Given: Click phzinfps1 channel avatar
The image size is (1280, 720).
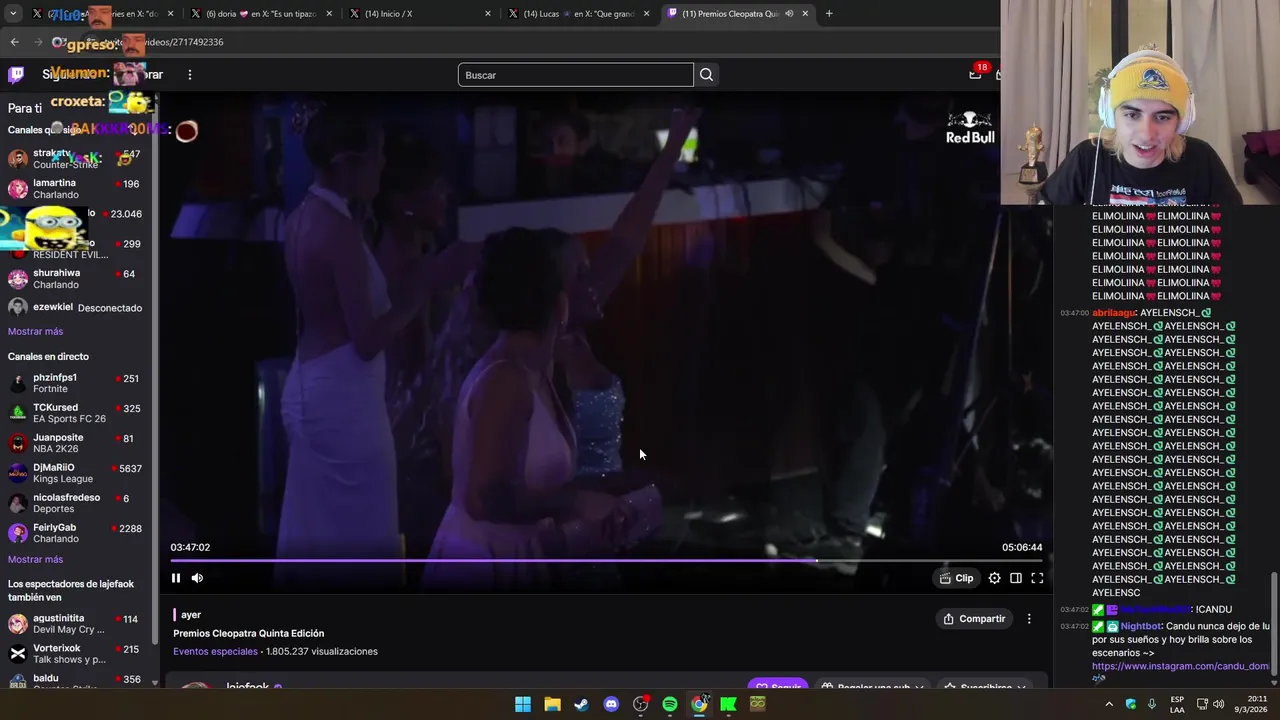Looking at the screenshot, I should point(18,383).
